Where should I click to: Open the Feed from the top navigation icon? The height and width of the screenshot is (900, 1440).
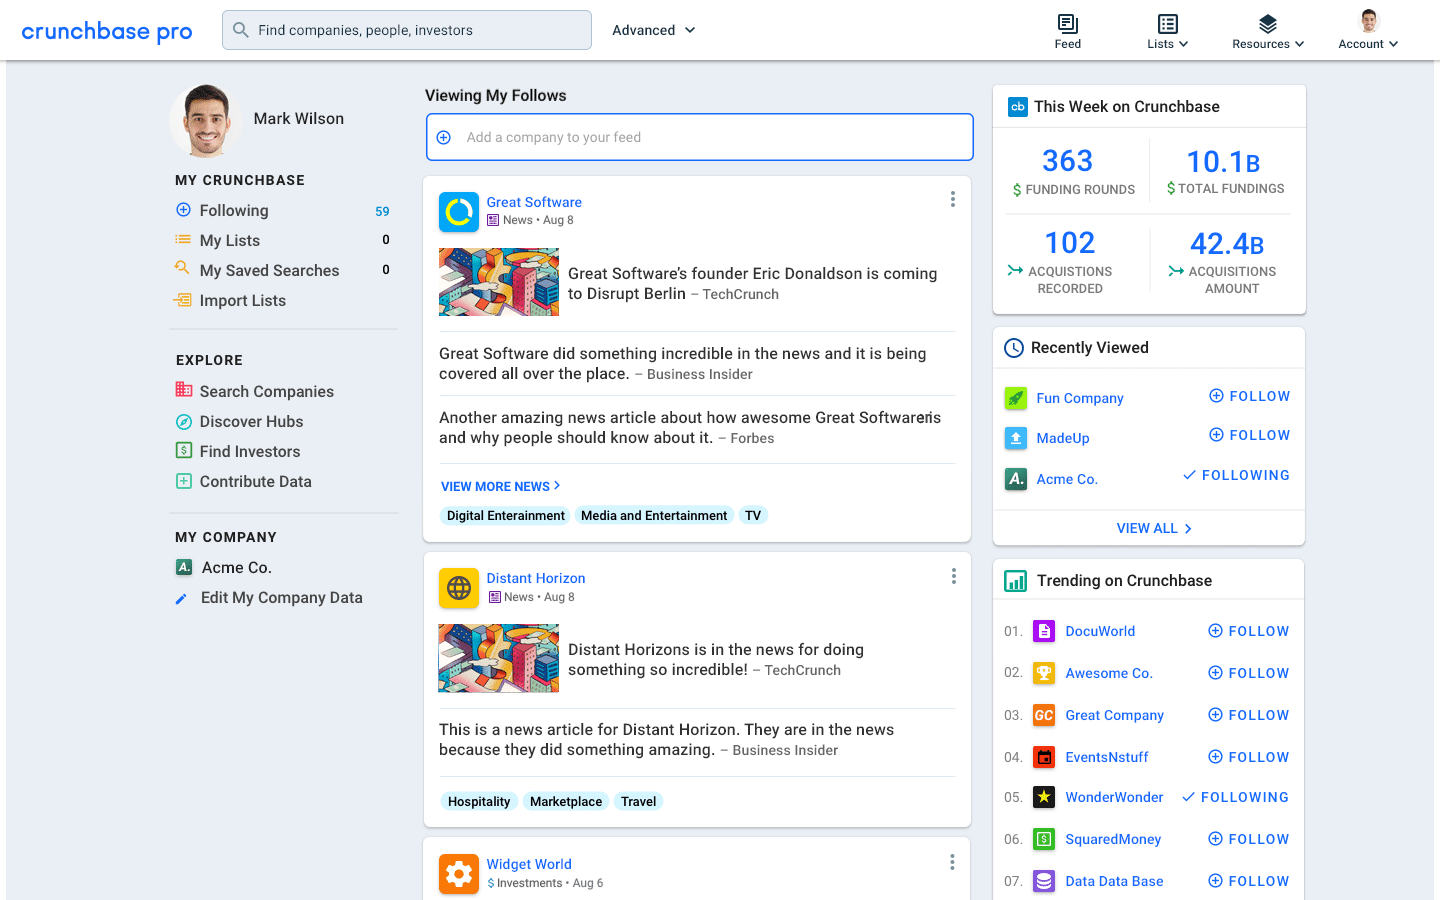pos(1067,30)
